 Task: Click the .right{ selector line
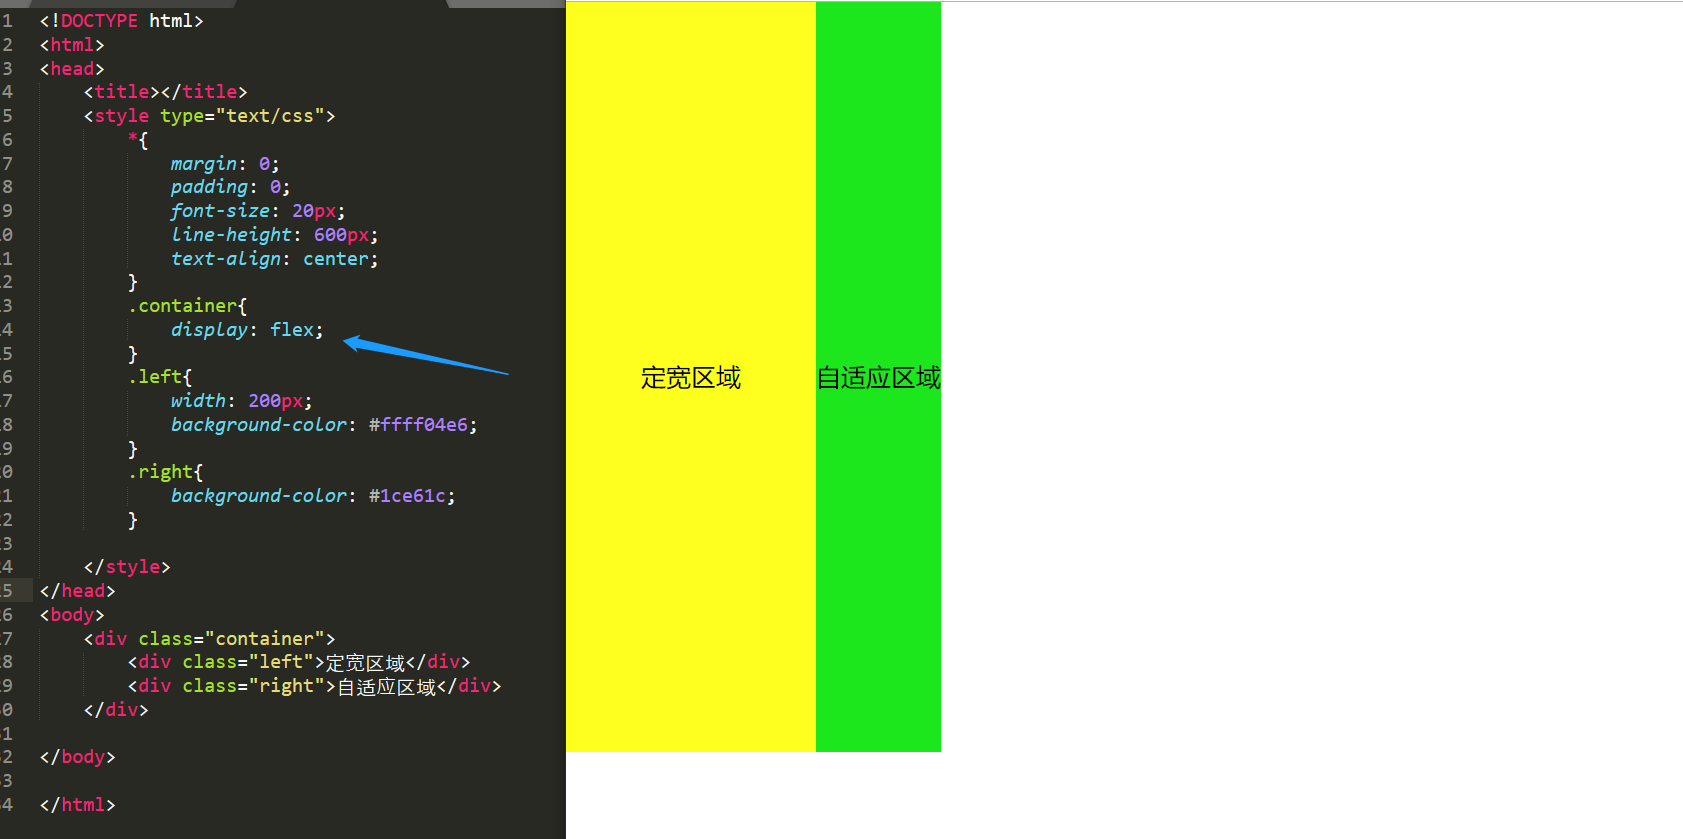pyautogui.click(x=165, y=472)
